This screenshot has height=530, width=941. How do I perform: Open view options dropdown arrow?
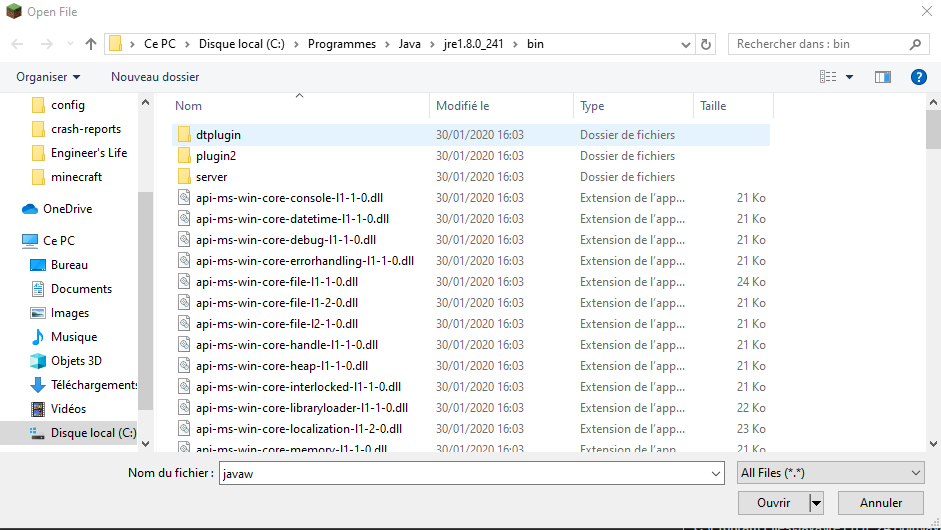coord(849,77)
